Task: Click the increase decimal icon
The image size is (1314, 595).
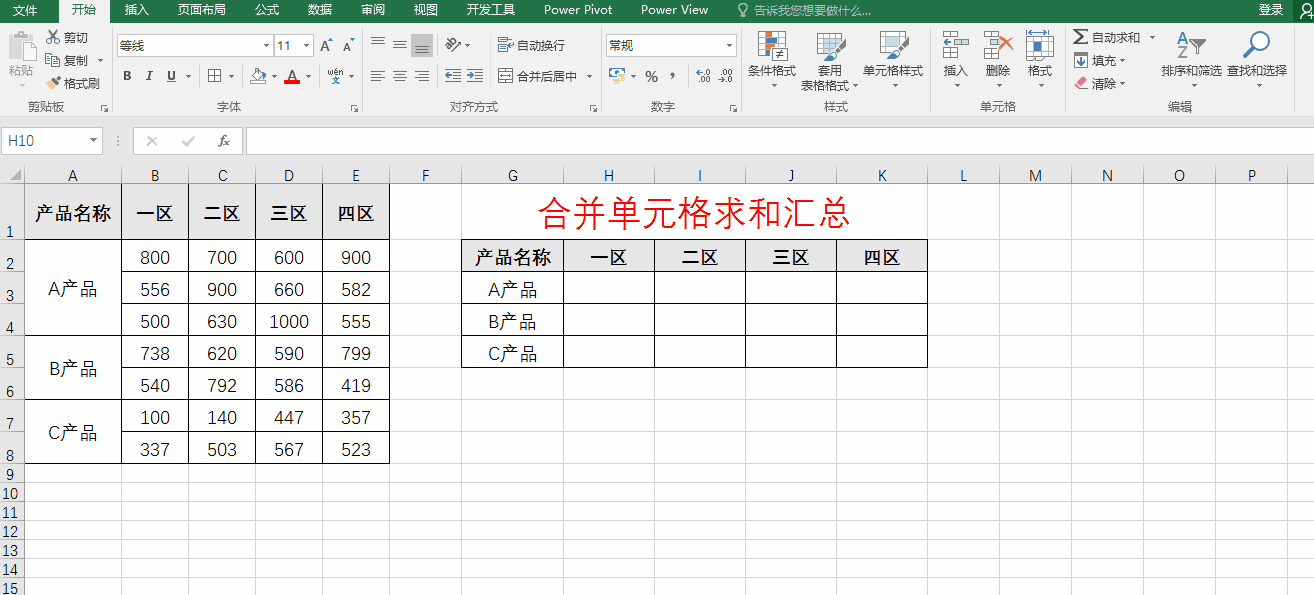Action: pos(703,76)
